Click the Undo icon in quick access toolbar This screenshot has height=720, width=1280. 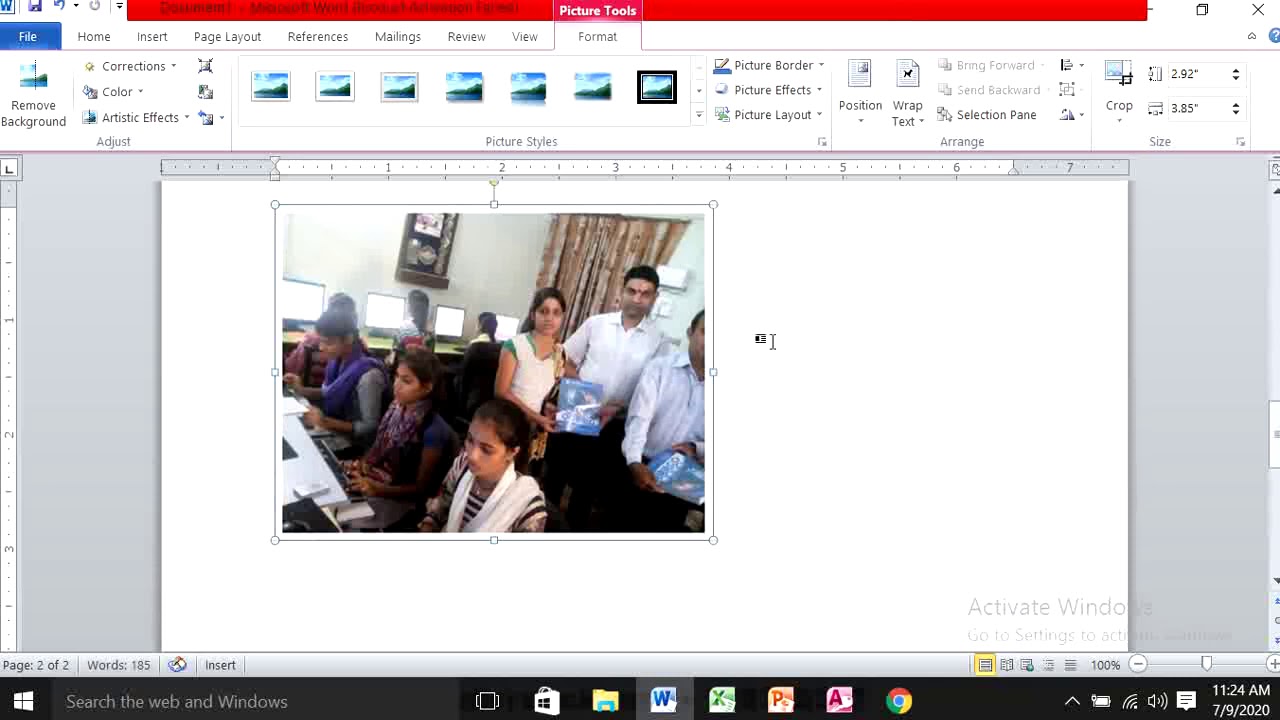[59, 7]
